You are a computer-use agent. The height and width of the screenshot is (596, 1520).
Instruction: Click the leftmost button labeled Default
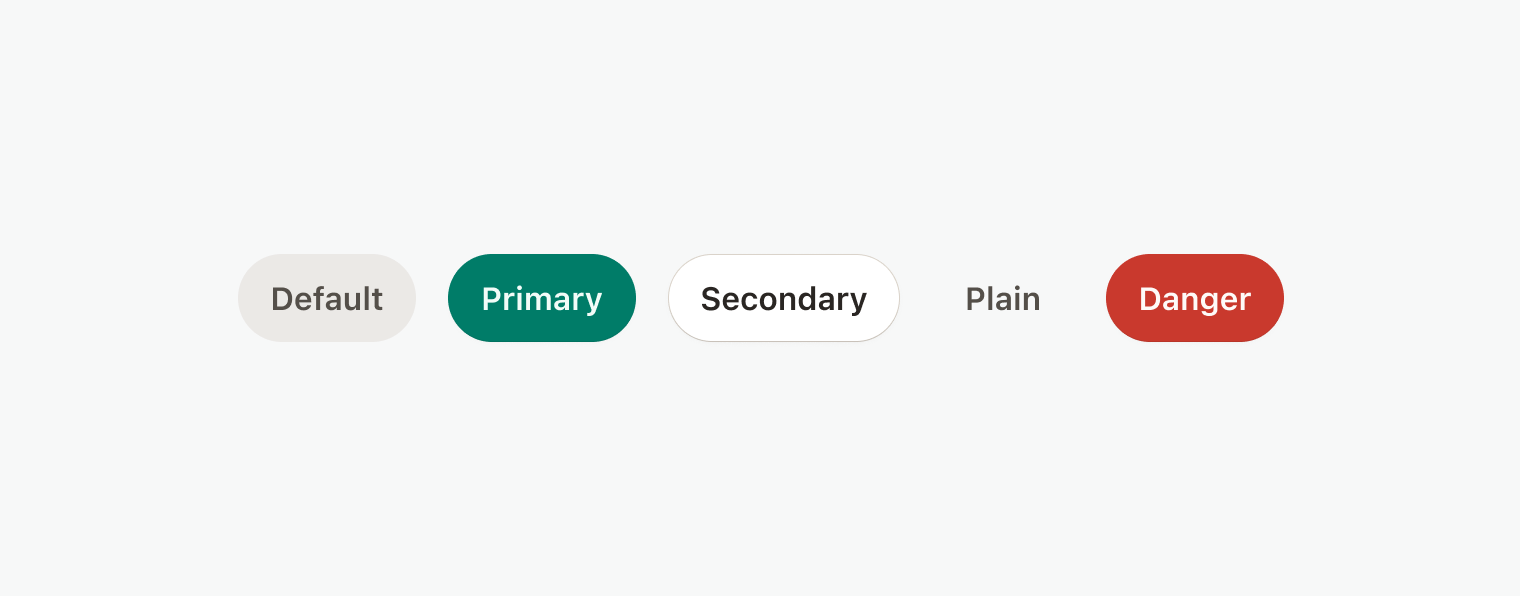326,298
